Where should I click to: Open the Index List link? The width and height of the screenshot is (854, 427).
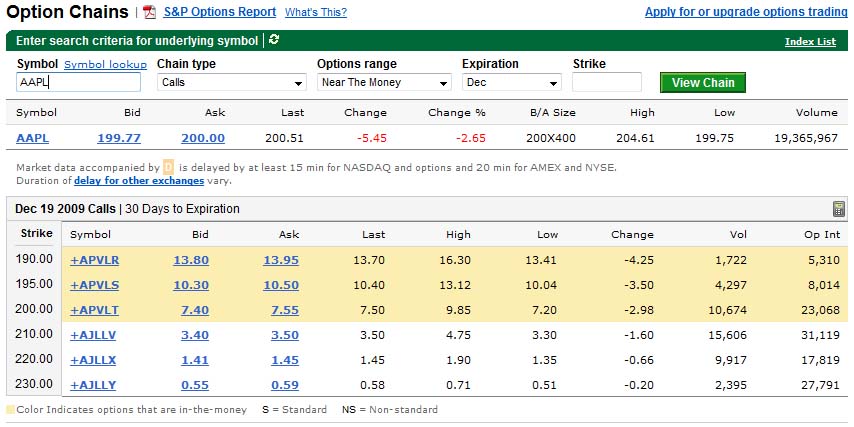point(810,42)
